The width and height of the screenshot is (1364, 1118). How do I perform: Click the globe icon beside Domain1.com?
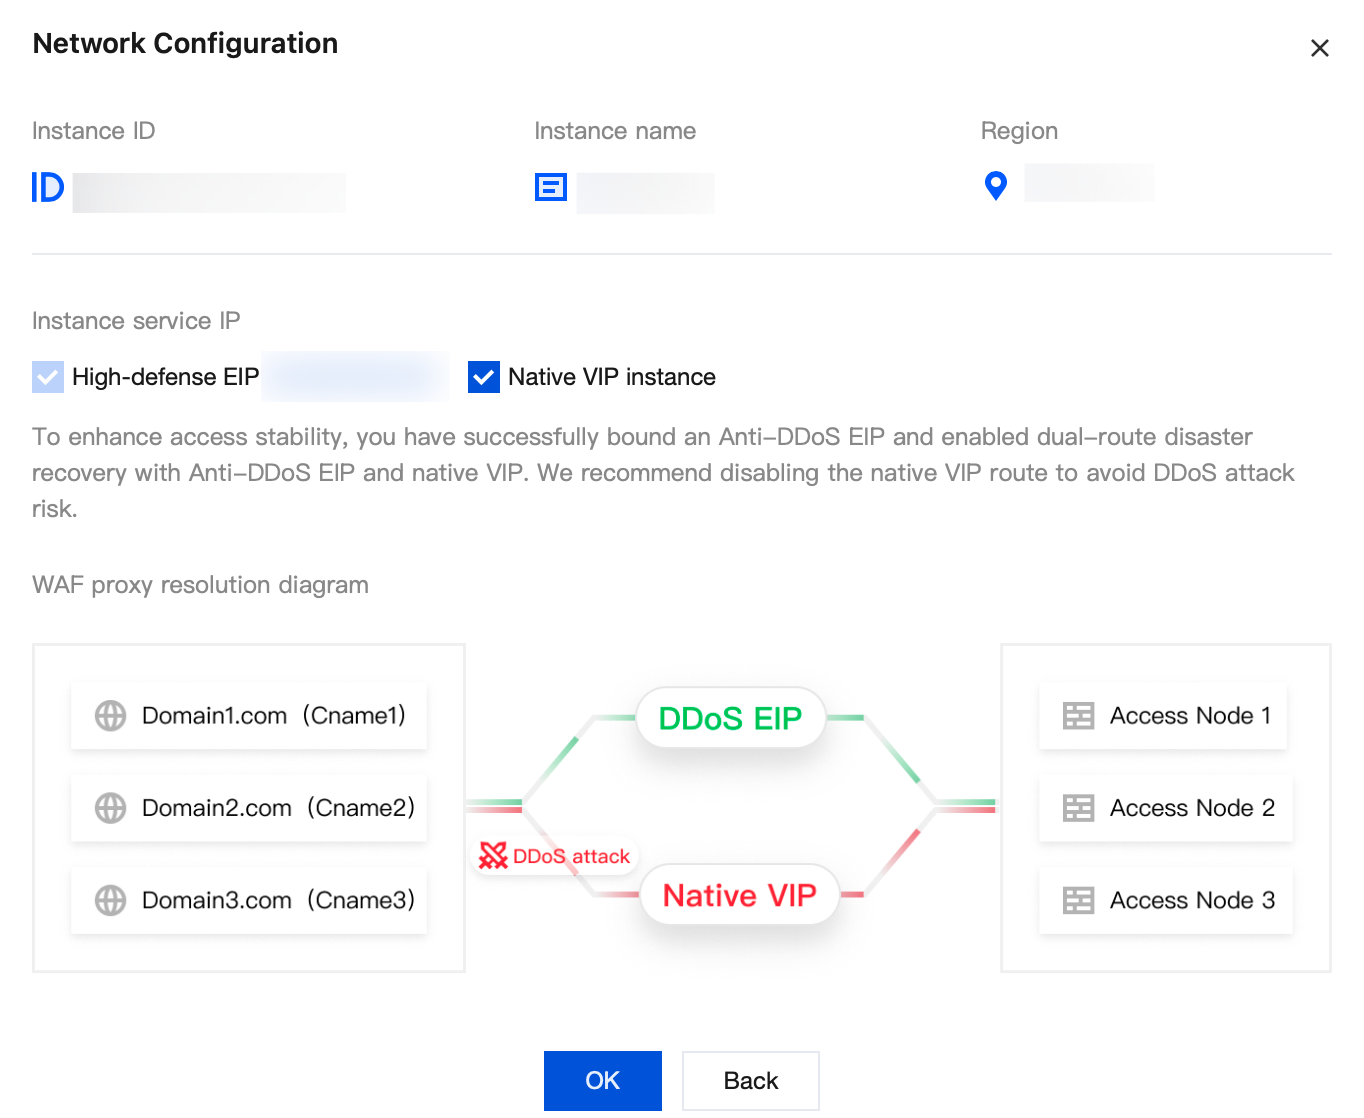(x=110, y=716)
